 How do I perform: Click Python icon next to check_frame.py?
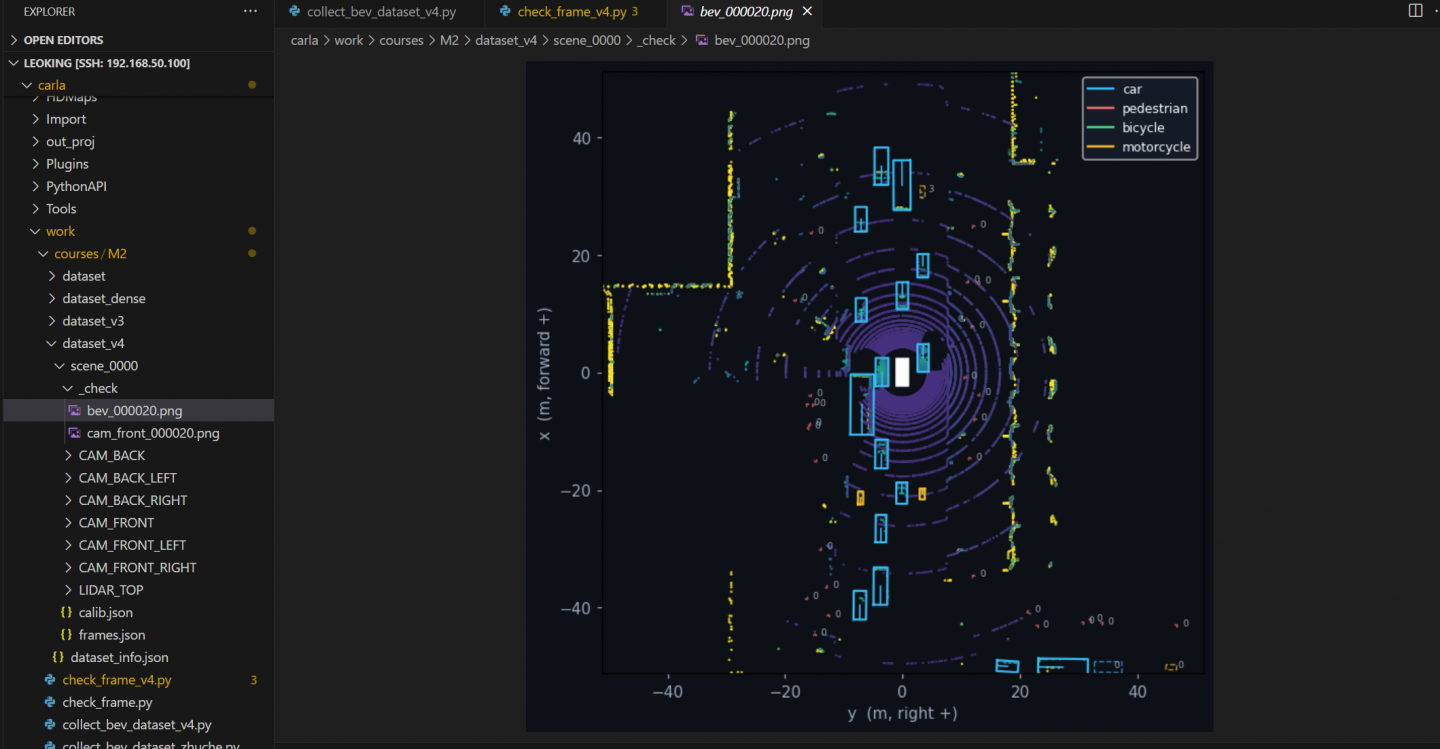click(50, 702)
